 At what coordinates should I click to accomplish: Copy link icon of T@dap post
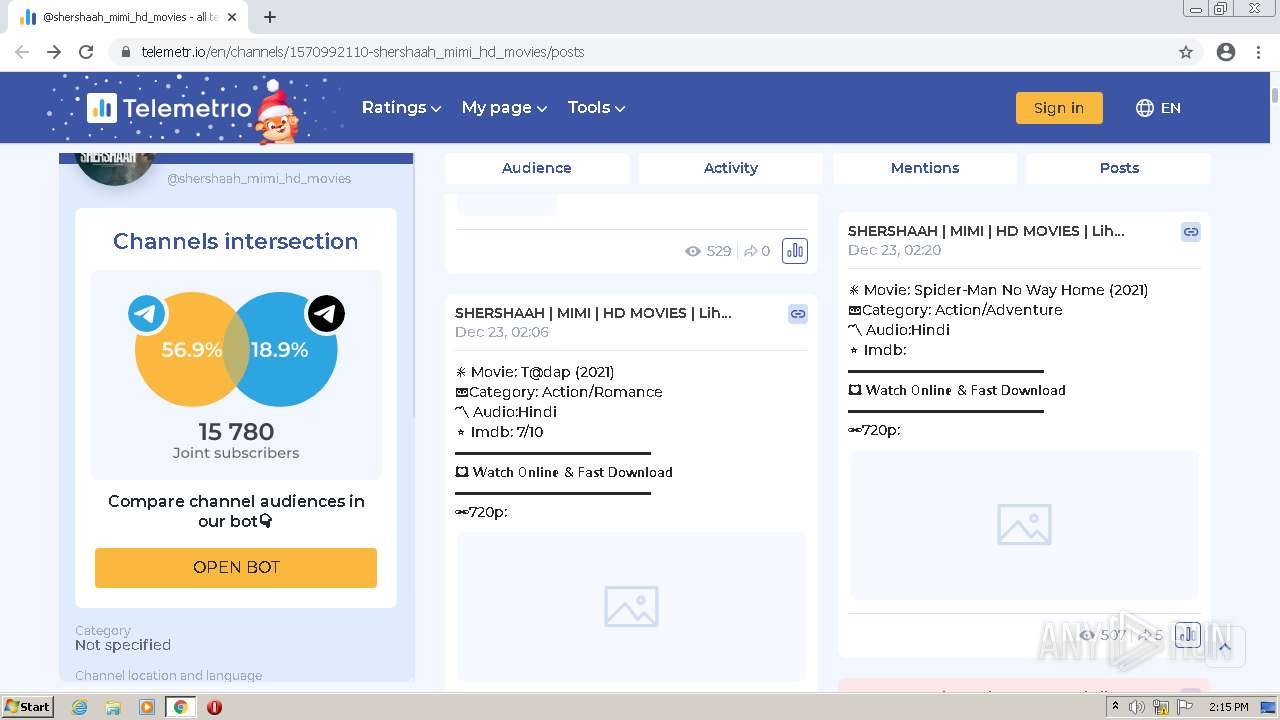tap(798, 314)
